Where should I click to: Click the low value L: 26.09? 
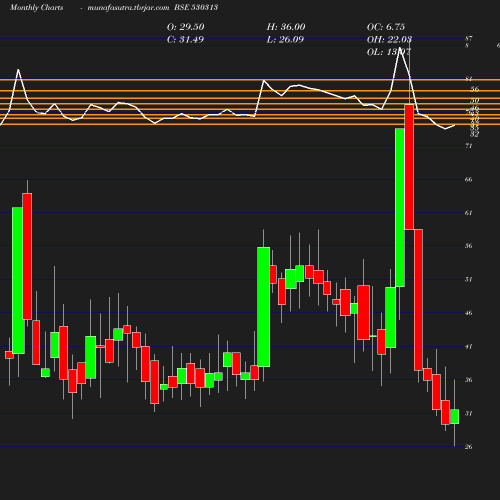285,40
